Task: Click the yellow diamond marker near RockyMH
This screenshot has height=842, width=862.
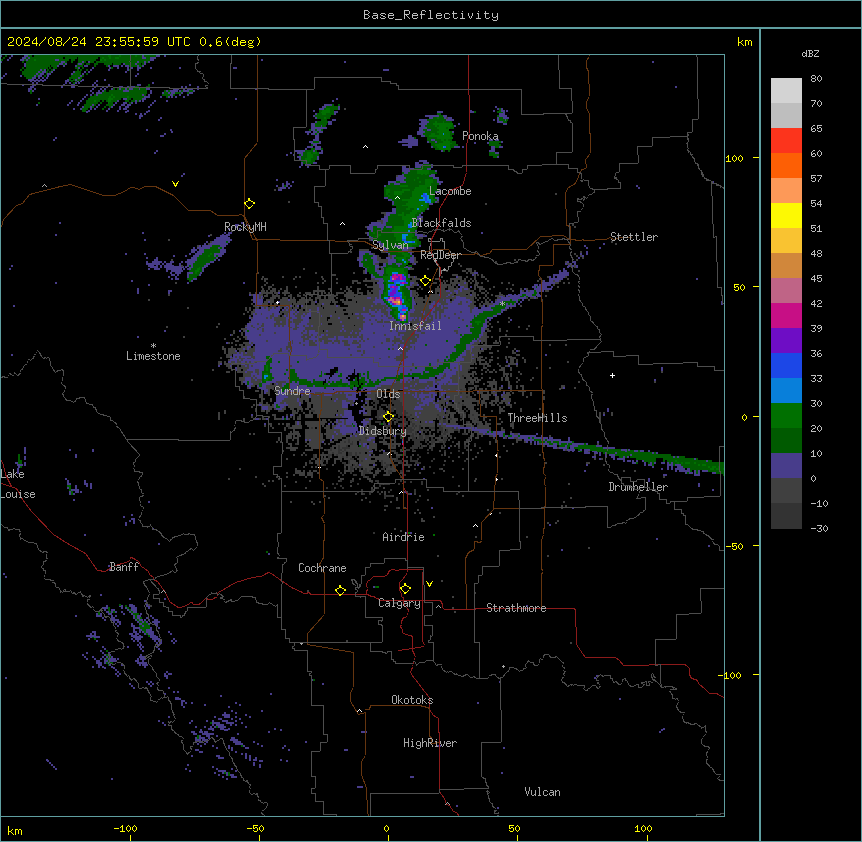Action: (x=250, y=203)
